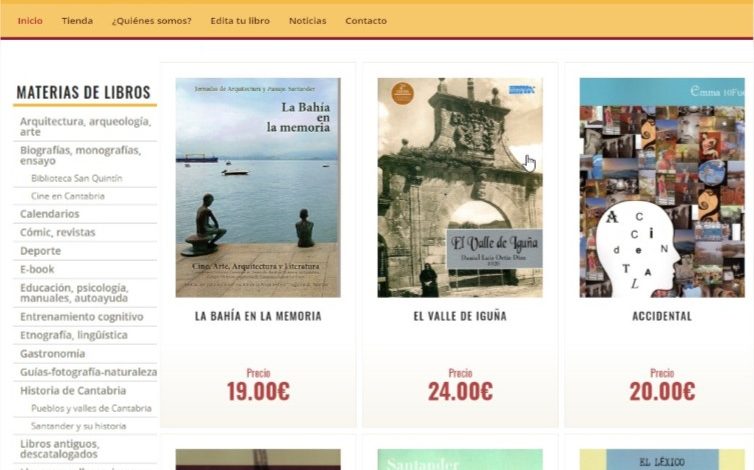Open the Gastronomía category
754x470 pixels.
tap(52, 354)
